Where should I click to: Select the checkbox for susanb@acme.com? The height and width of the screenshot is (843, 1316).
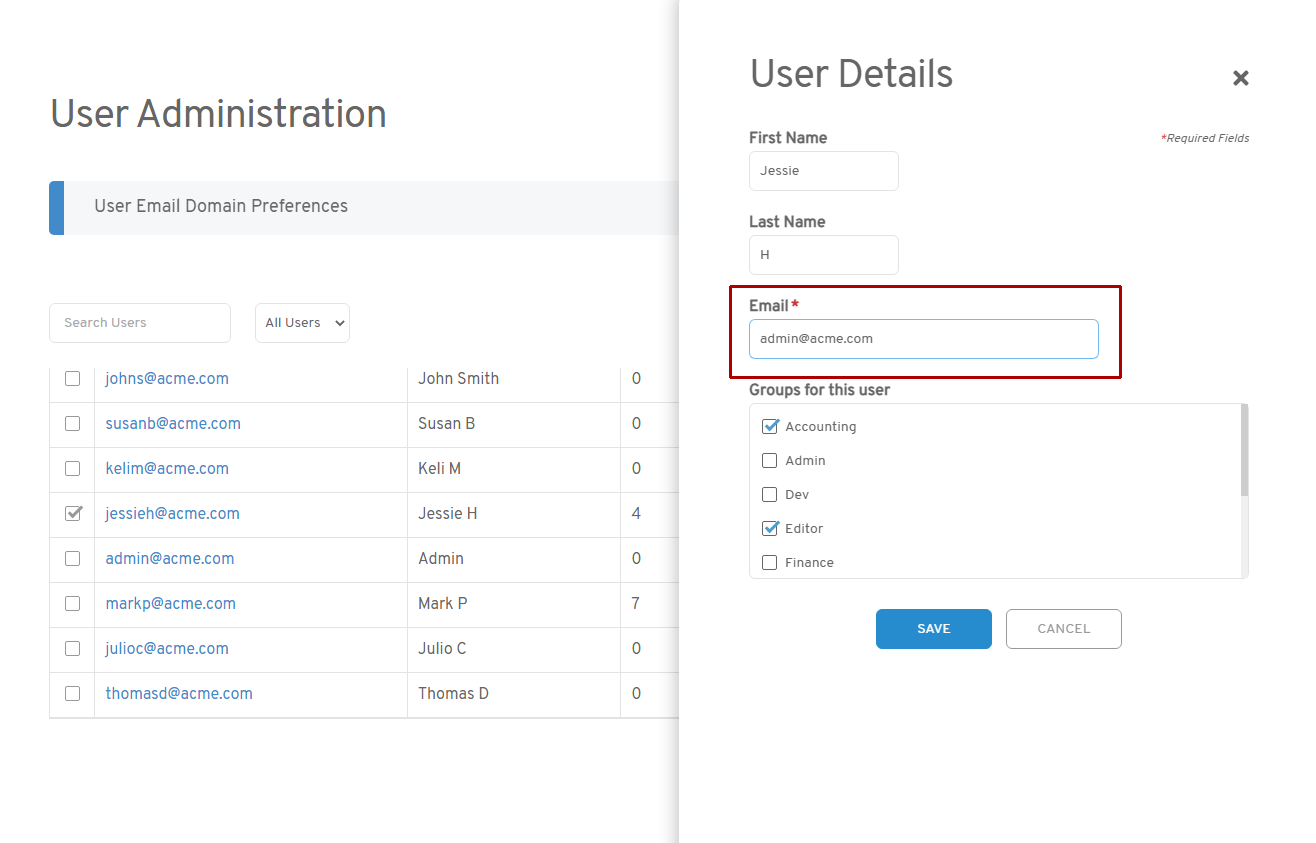tap(72, 424)
